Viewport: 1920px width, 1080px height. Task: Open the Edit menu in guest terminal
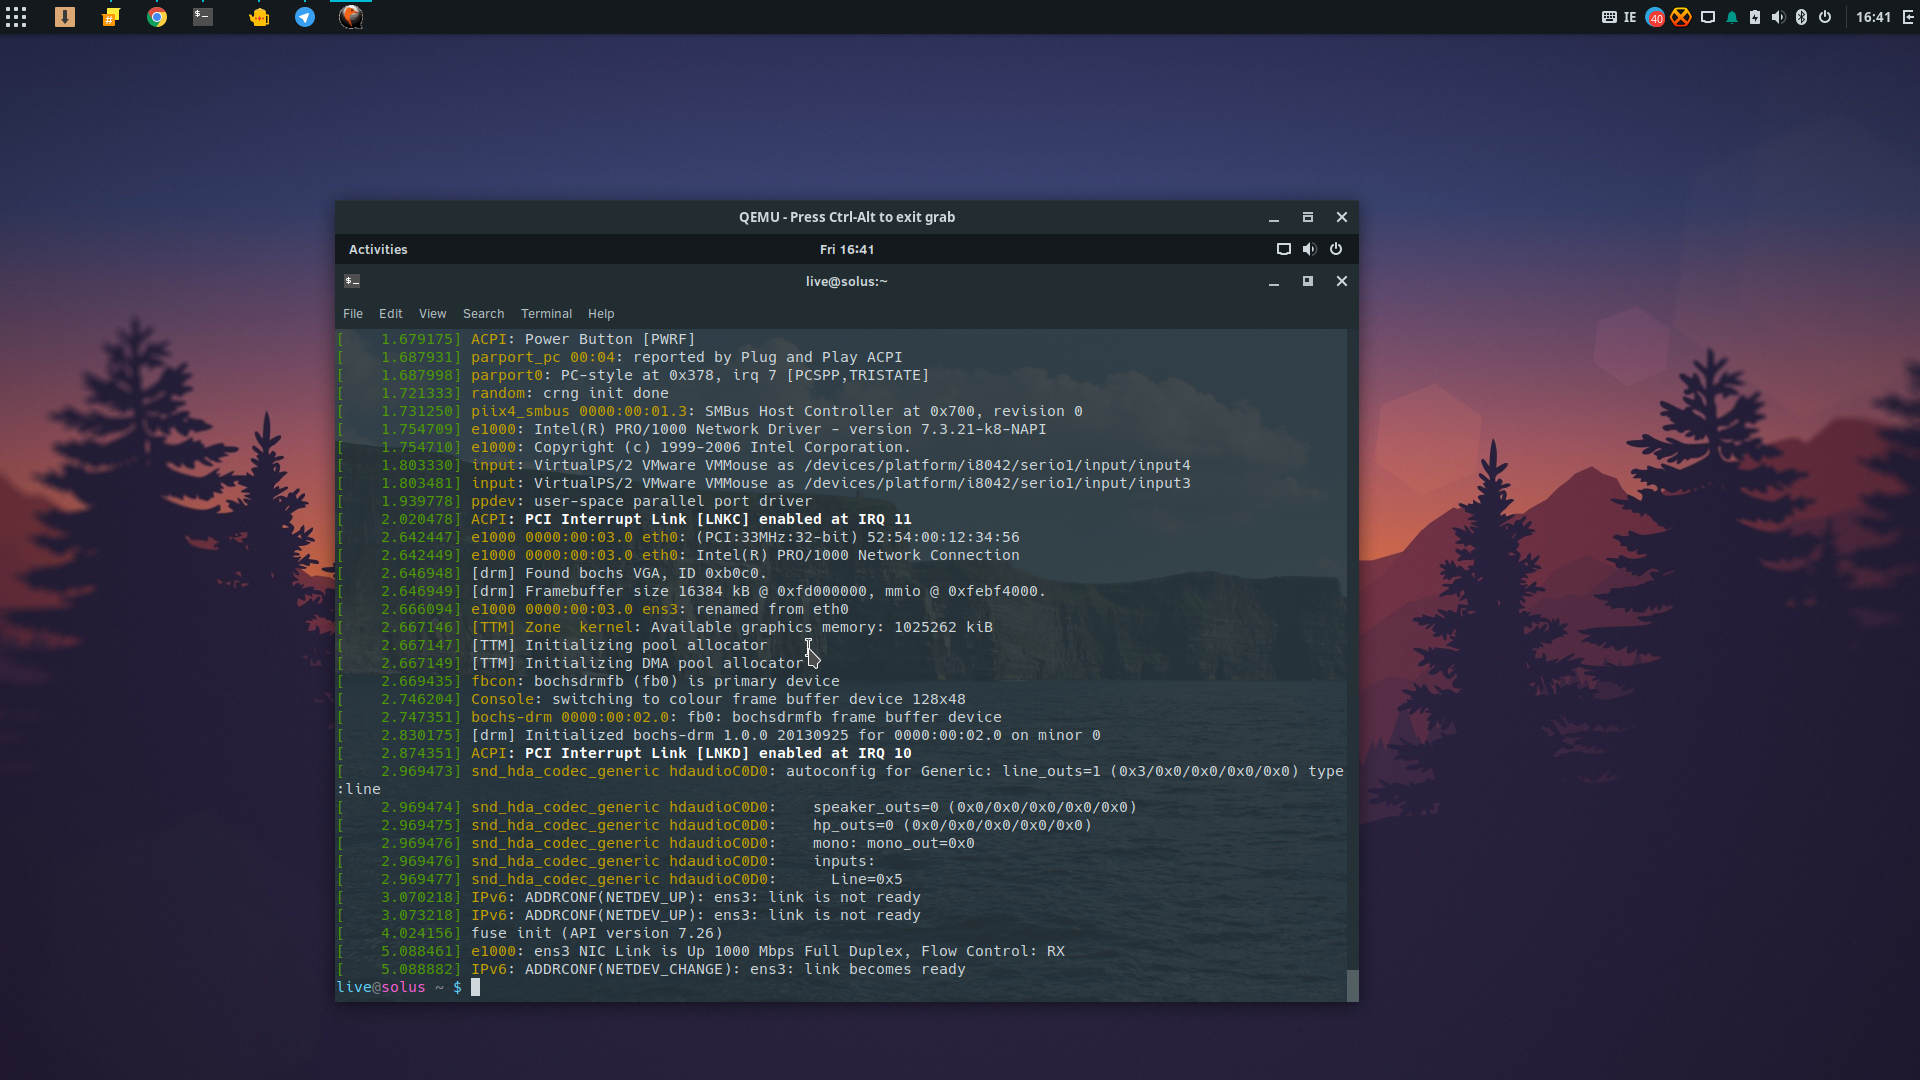(x=391, y=313)
